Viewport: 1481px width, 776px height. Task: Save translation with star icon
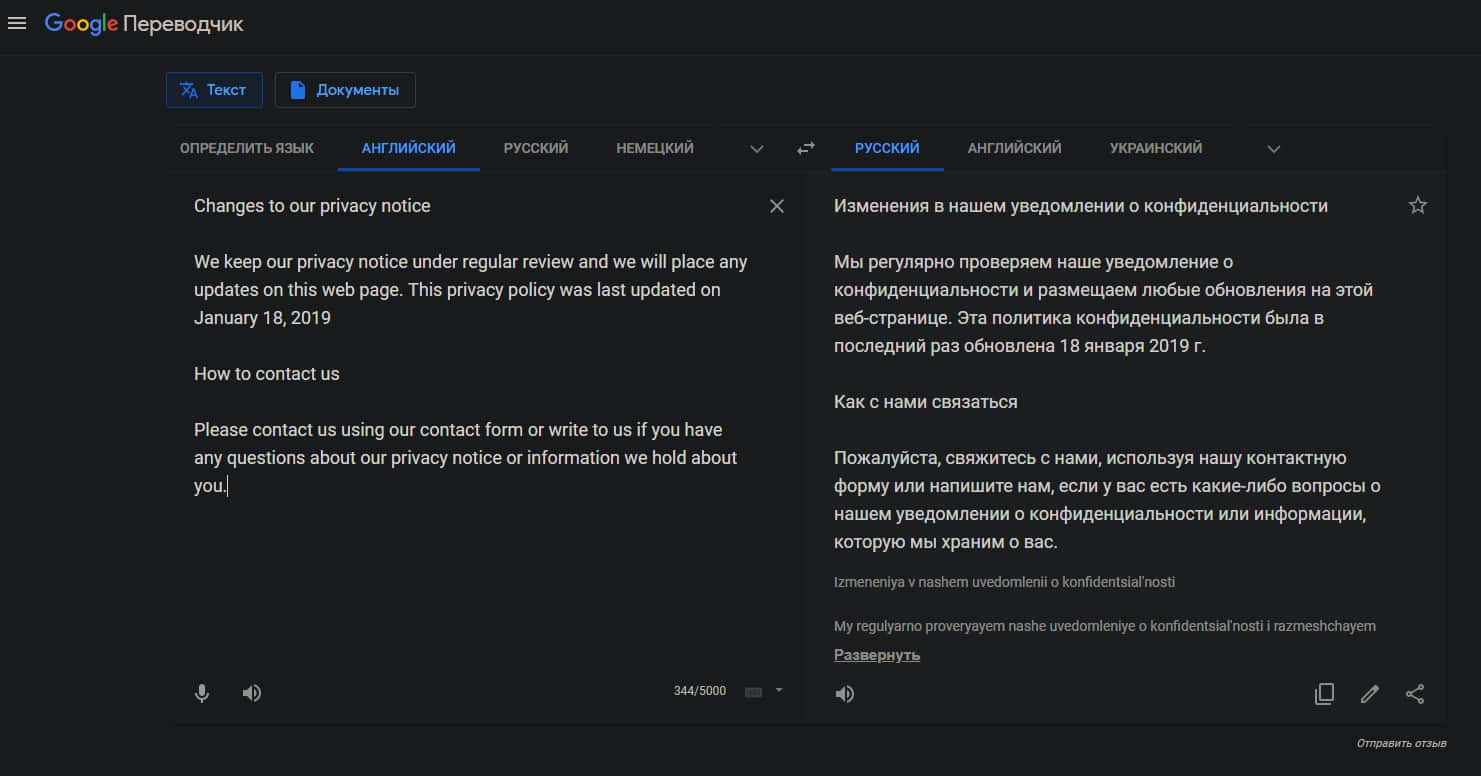(x=1417, y=206)
